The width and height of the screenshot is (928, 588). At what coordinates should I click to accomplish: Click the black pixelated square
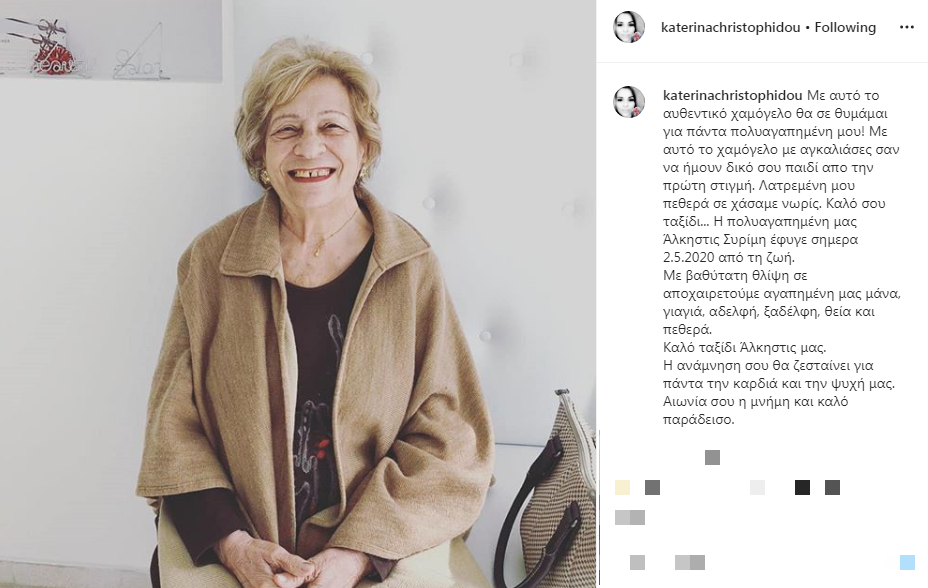803,487
